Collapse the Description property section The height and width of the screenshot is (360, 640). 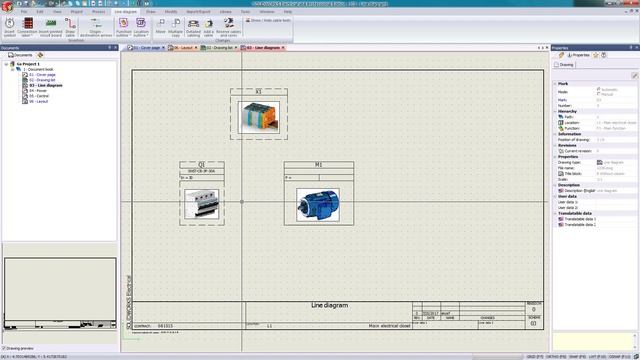[x=555, y=185]
